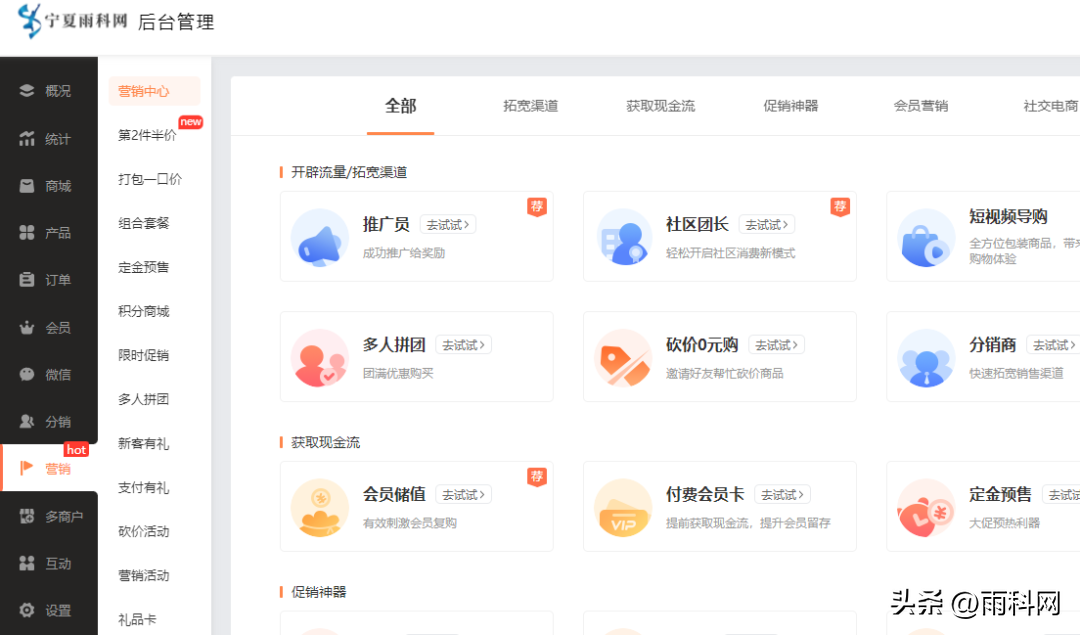
Task: Click the 付费会员卡 VIP card icon
Action: [624, 508]
